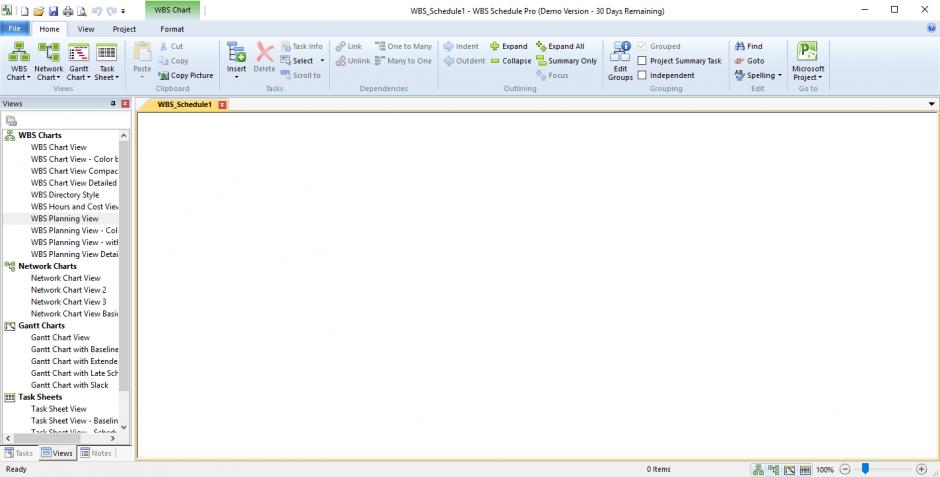Click the Views panel toolbar icon
The width and height of the screenshot is (940, 477).
(11, 121)
